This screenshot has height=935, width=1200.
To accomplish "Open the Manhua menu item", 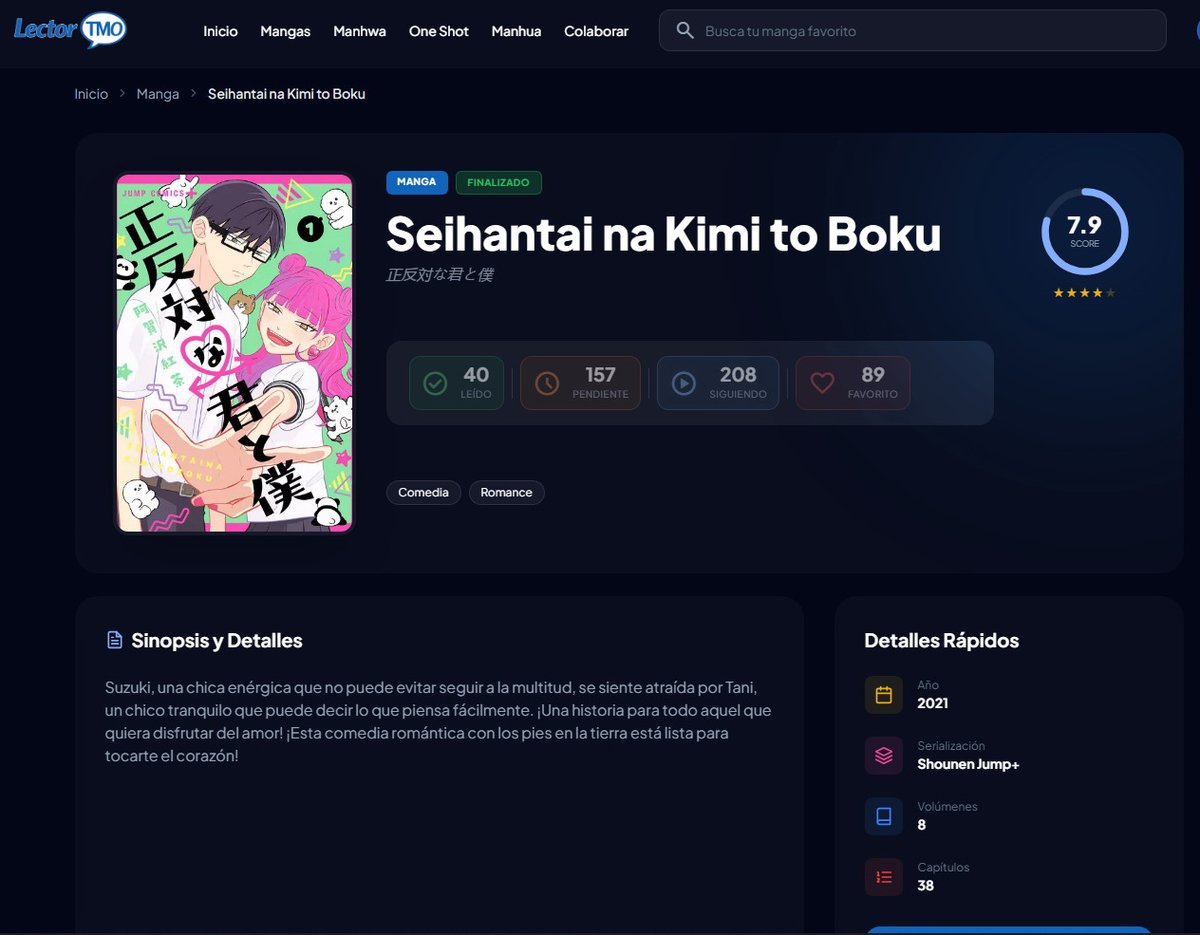I will click(516, 31).
